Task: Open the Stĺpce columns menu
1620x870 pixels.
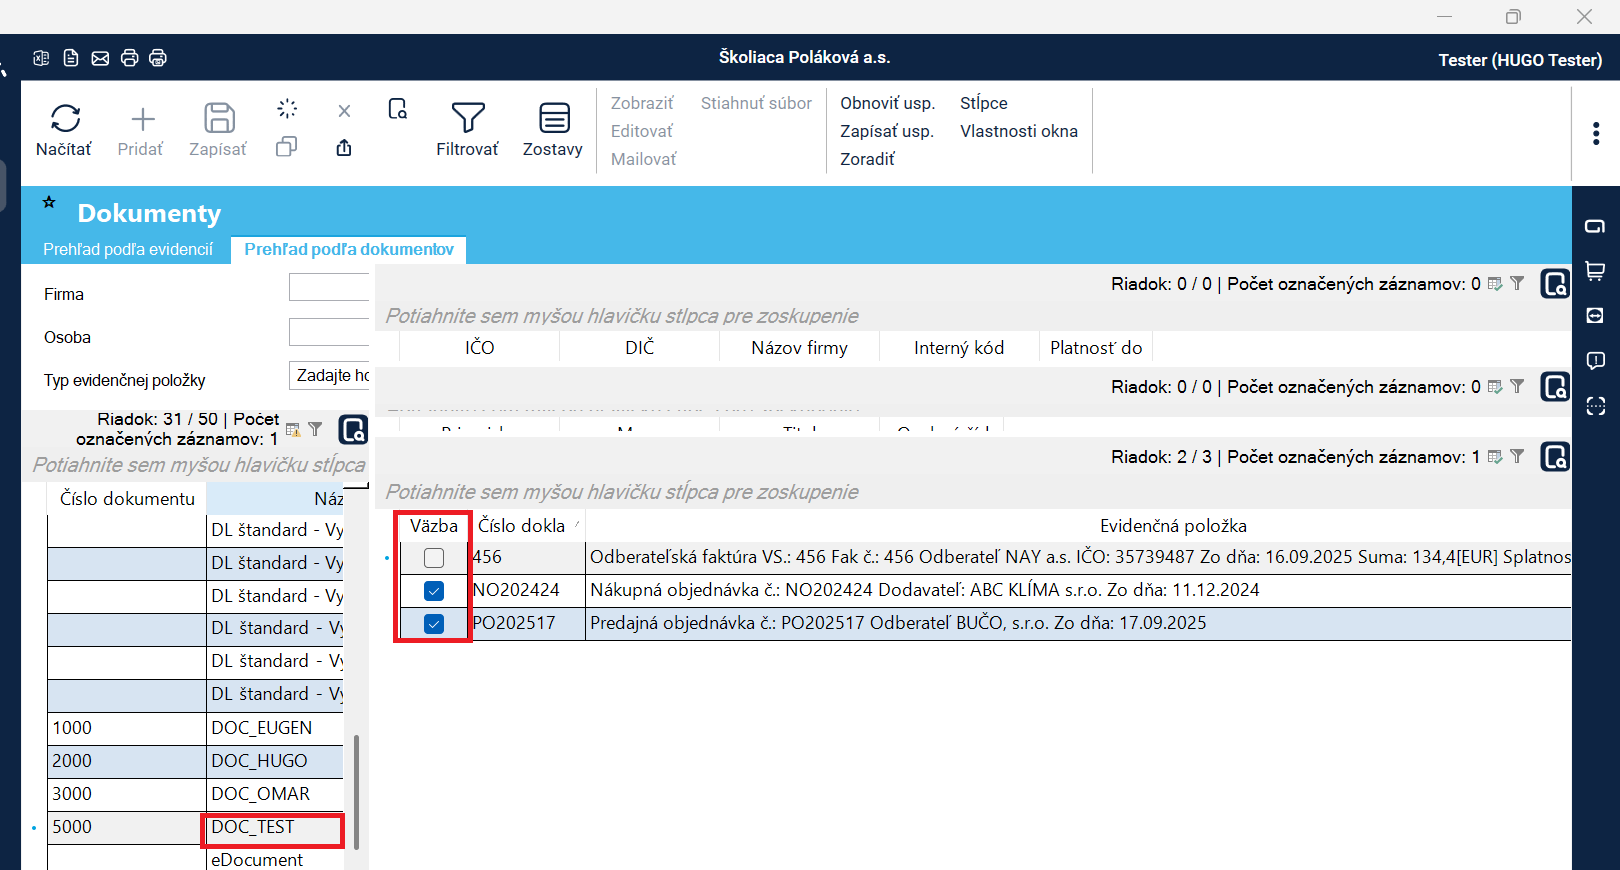Action: [x=983, y=103]
